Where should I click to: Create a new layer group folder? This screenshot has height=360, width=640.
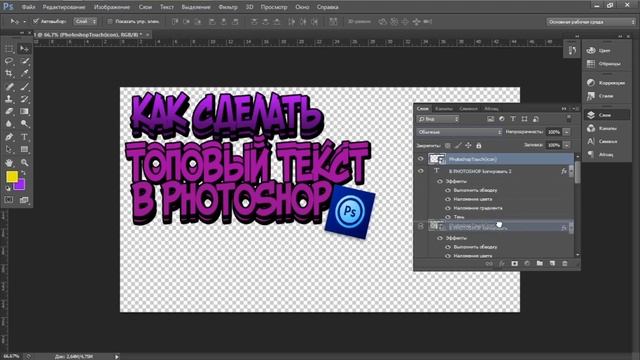pos(540,264)
